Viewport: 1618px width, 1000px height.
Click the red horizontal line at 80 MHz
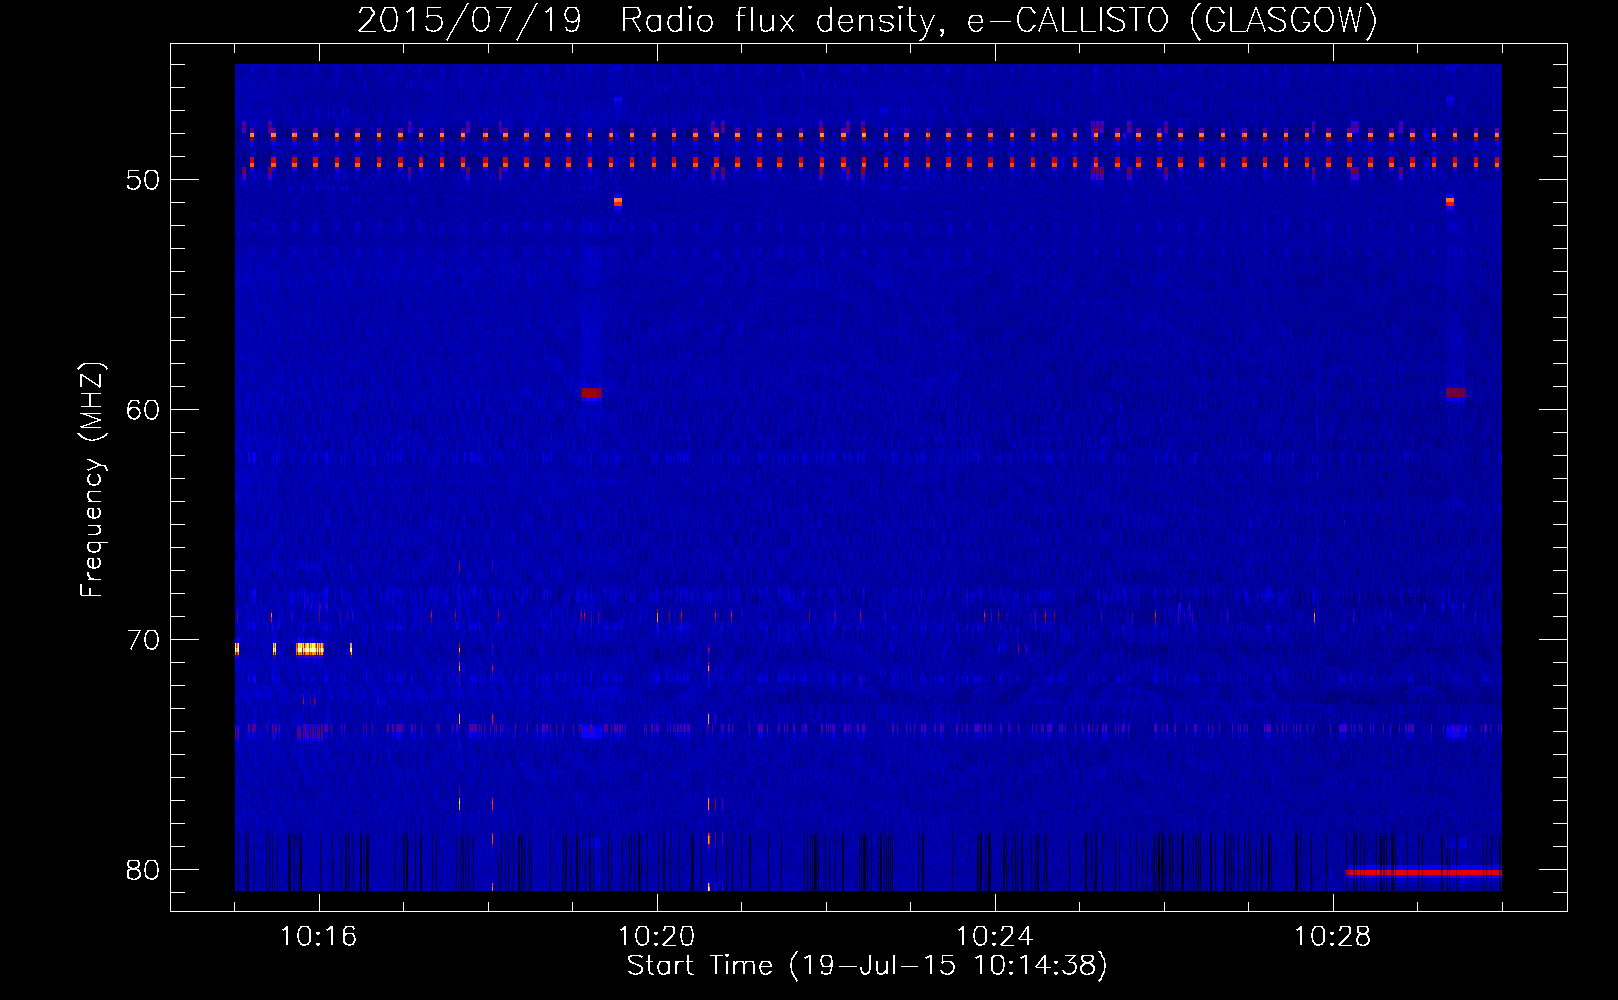(1423, 872)
